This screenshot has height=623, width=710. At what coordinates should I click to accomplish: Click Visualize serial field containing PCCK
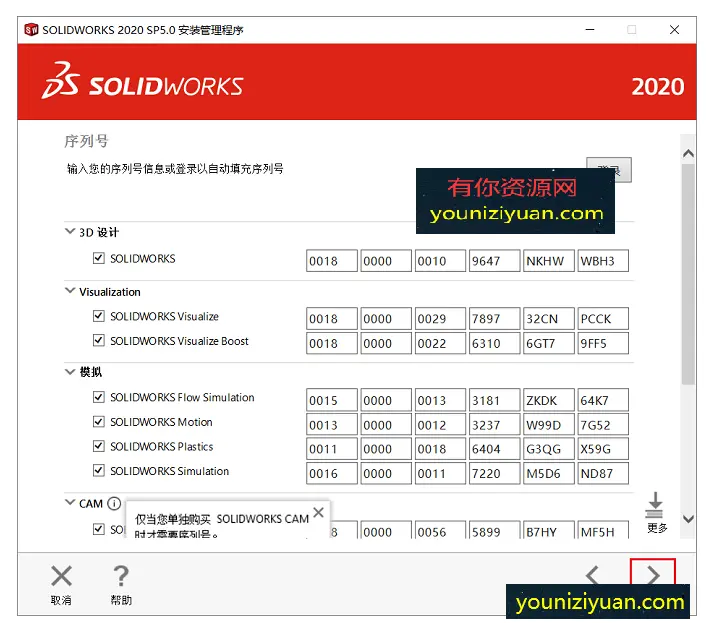[603, 319]
